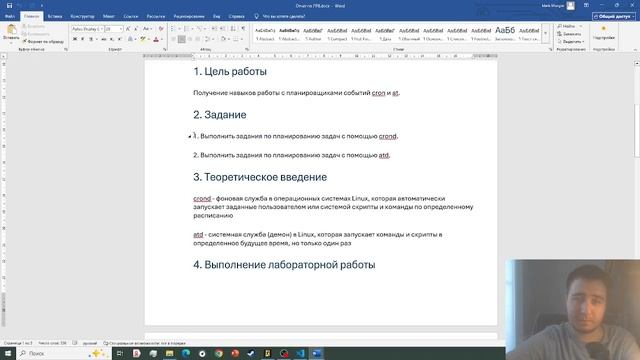
Task: Click the word count in status bar
Action: [52, 343]
